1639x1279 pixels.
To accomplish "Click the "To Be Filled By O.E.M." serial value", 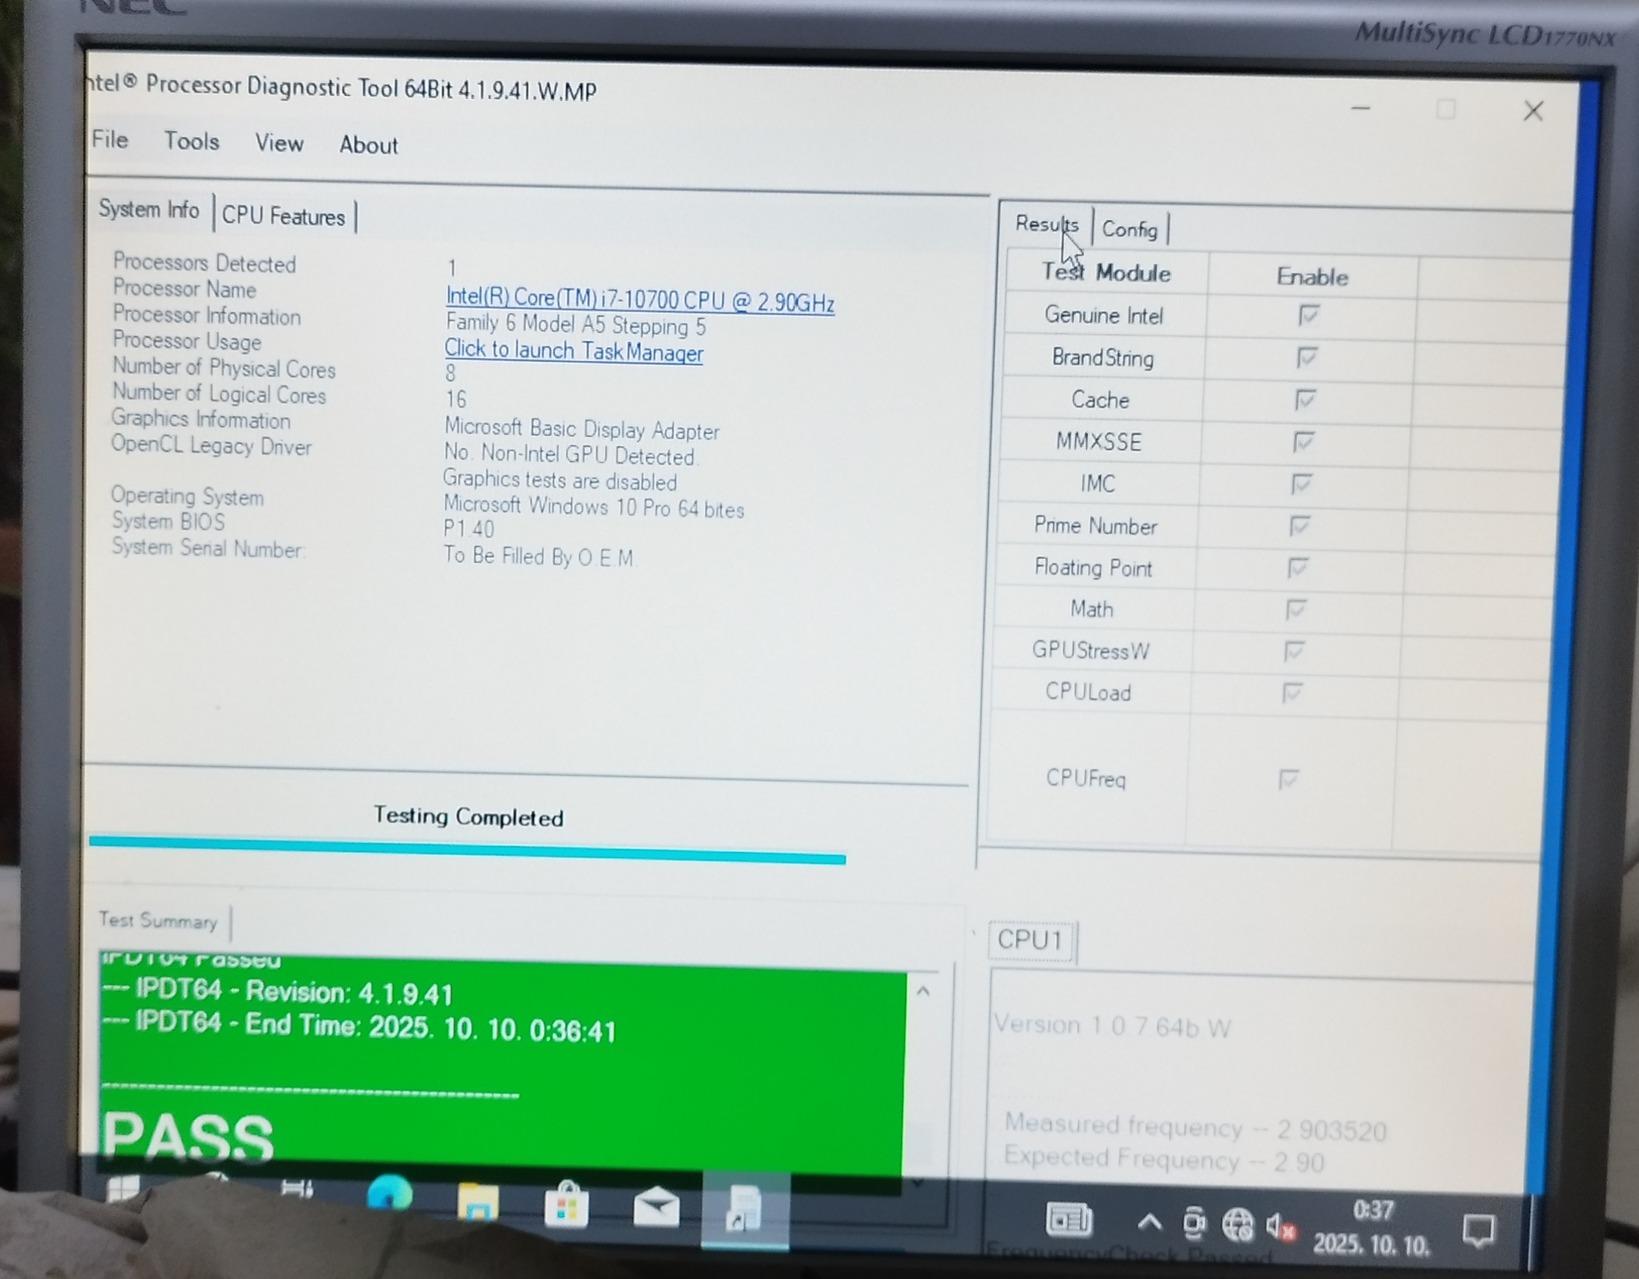I will click(x=539, y=557).
